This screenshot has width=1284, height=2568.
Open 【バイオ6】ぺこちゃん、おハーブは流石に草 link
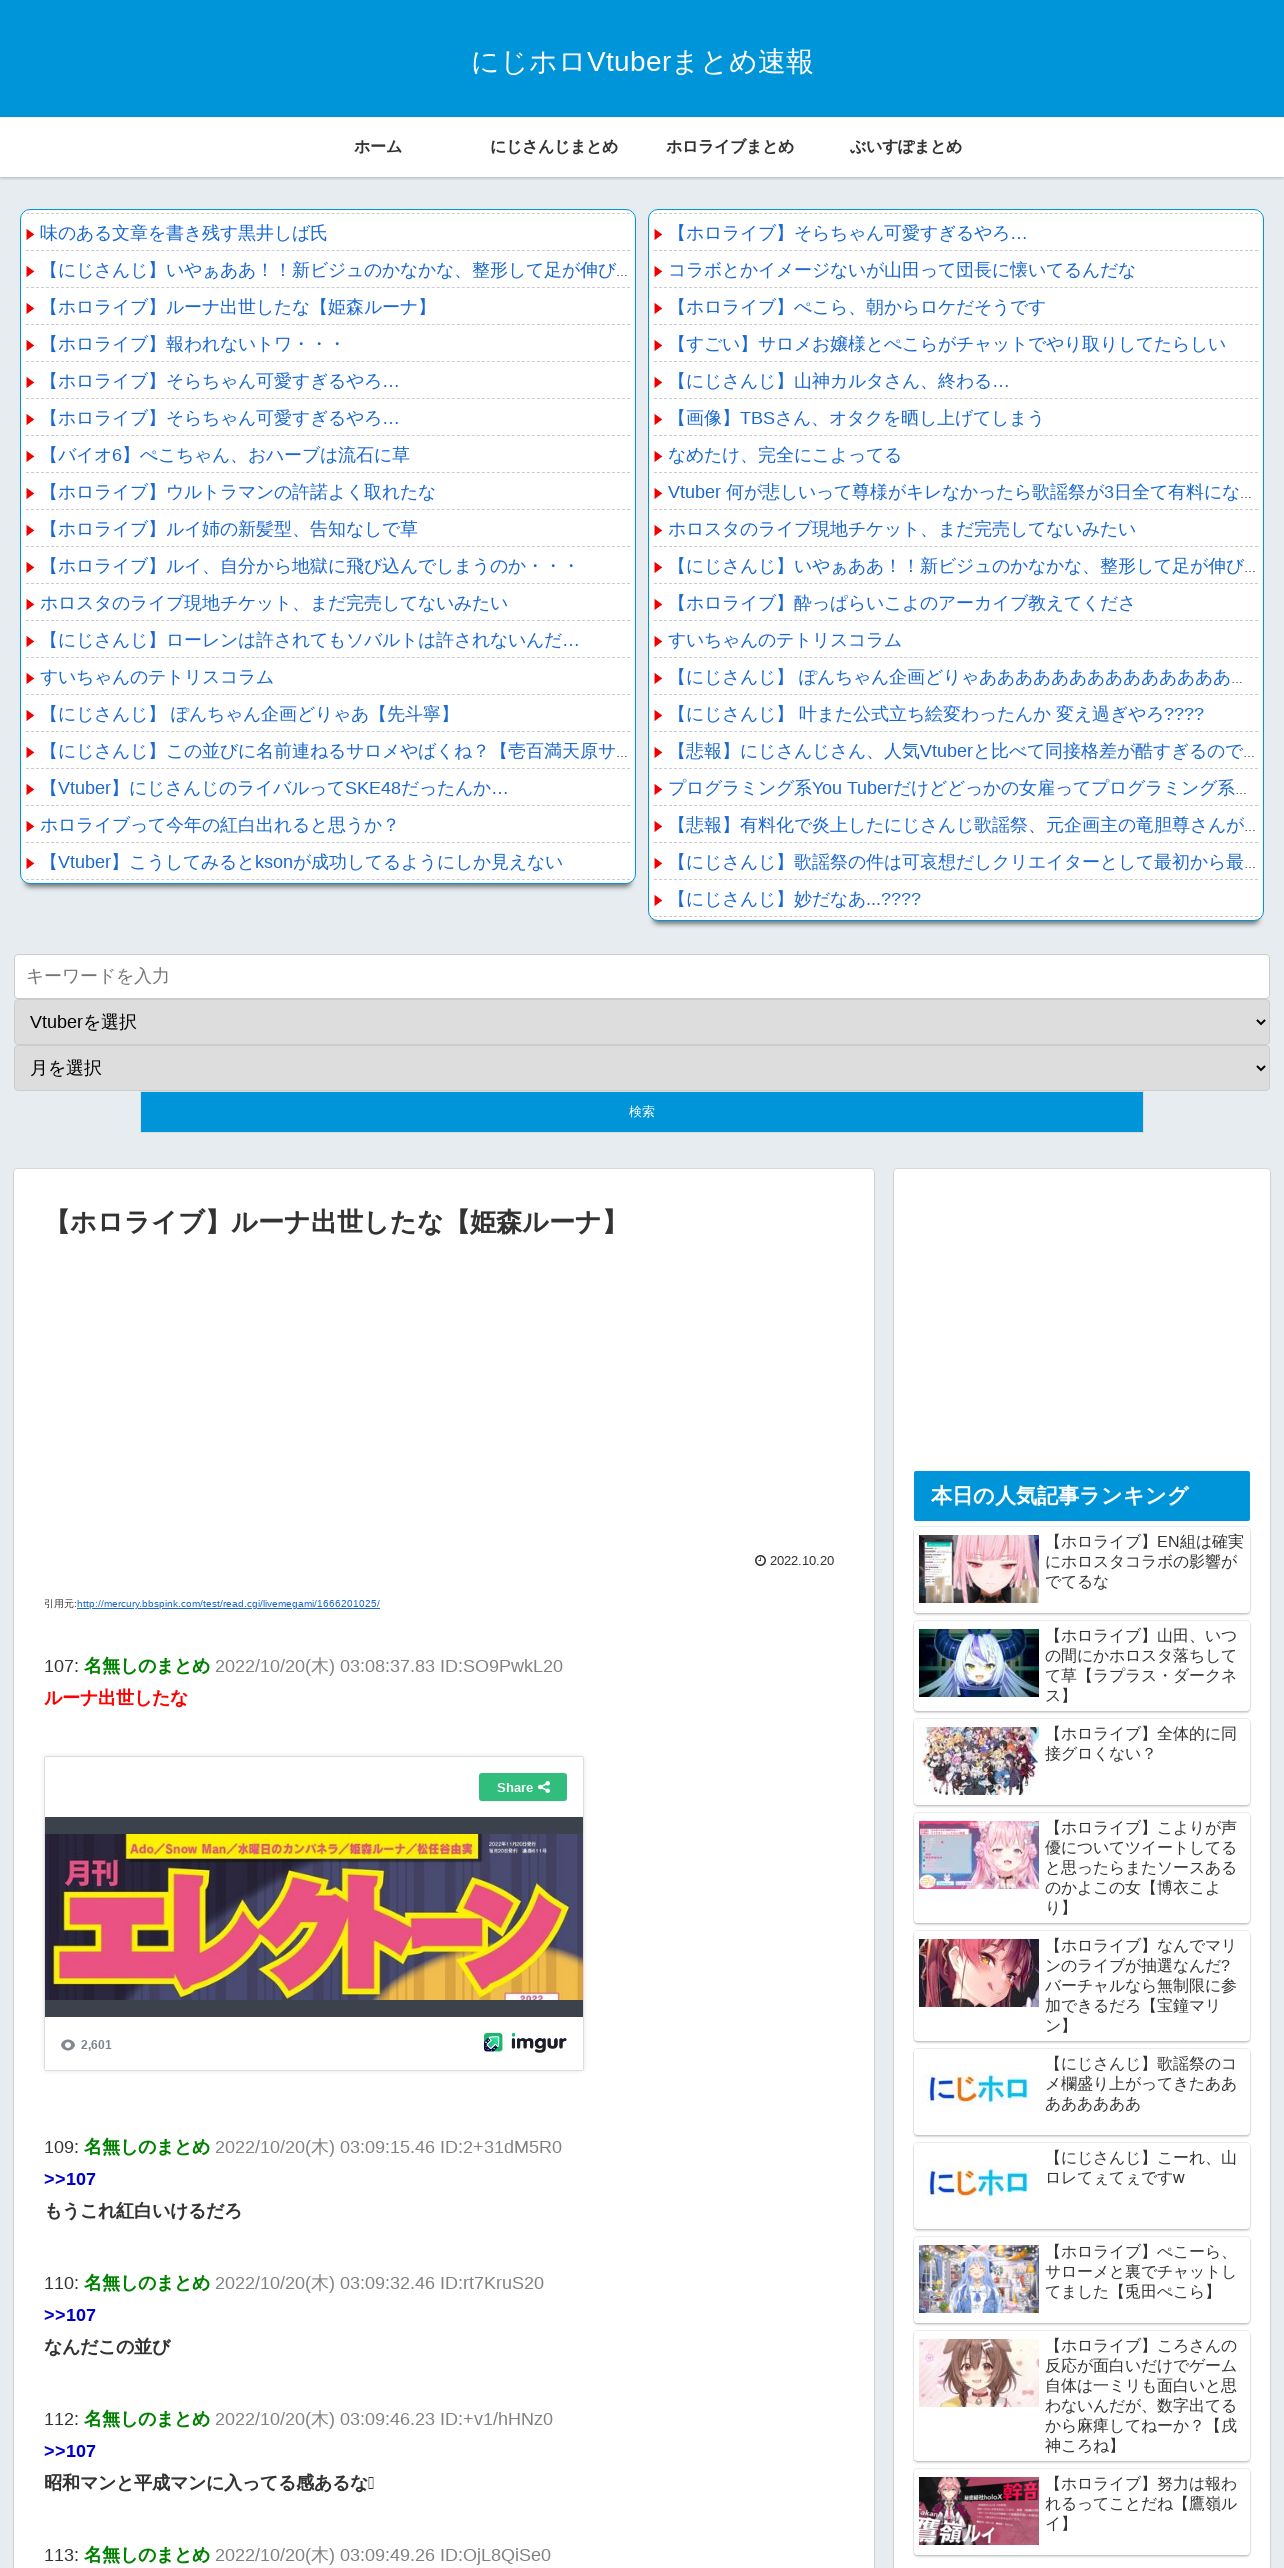point(225,455)
